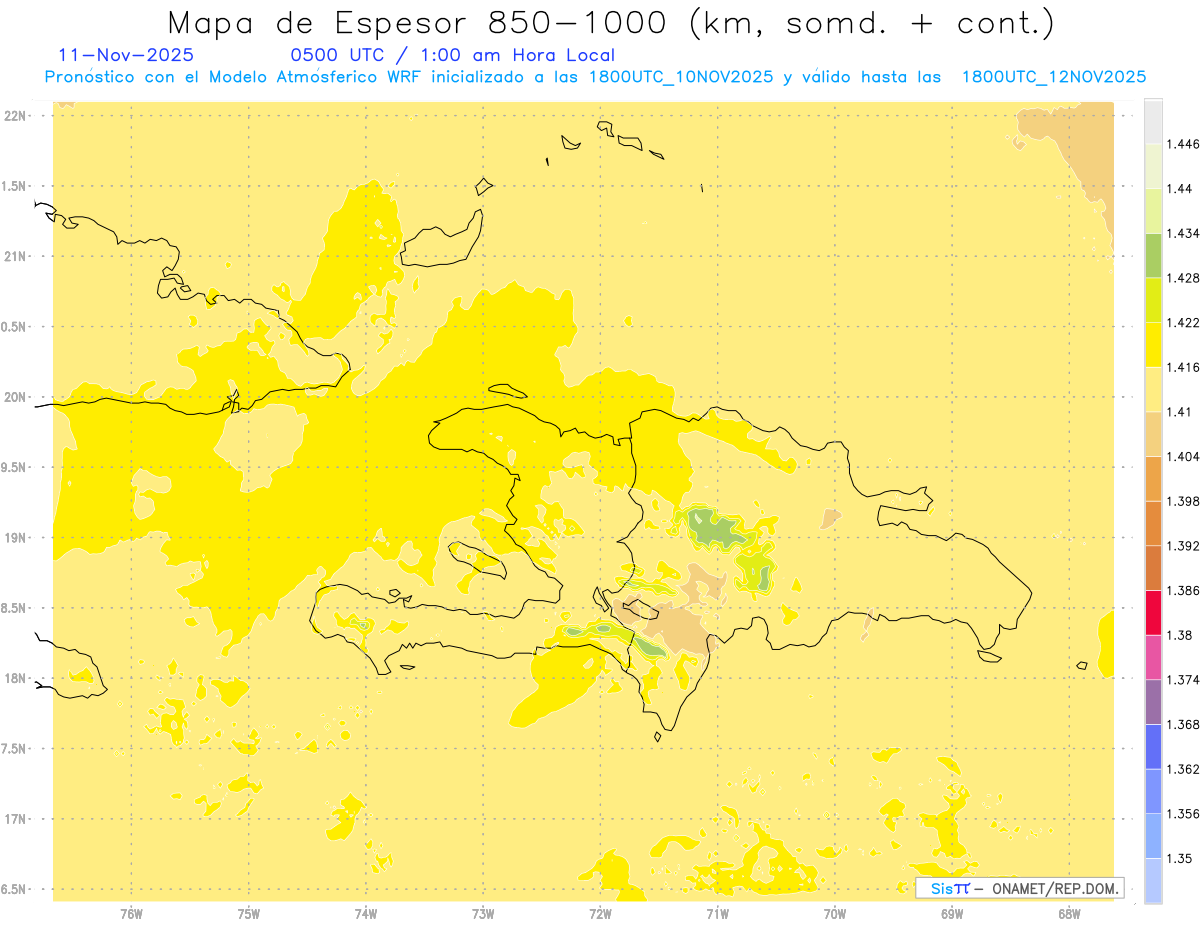Click the legend value '1.428'
The image size is (1200, 927).
point(1183,278)
